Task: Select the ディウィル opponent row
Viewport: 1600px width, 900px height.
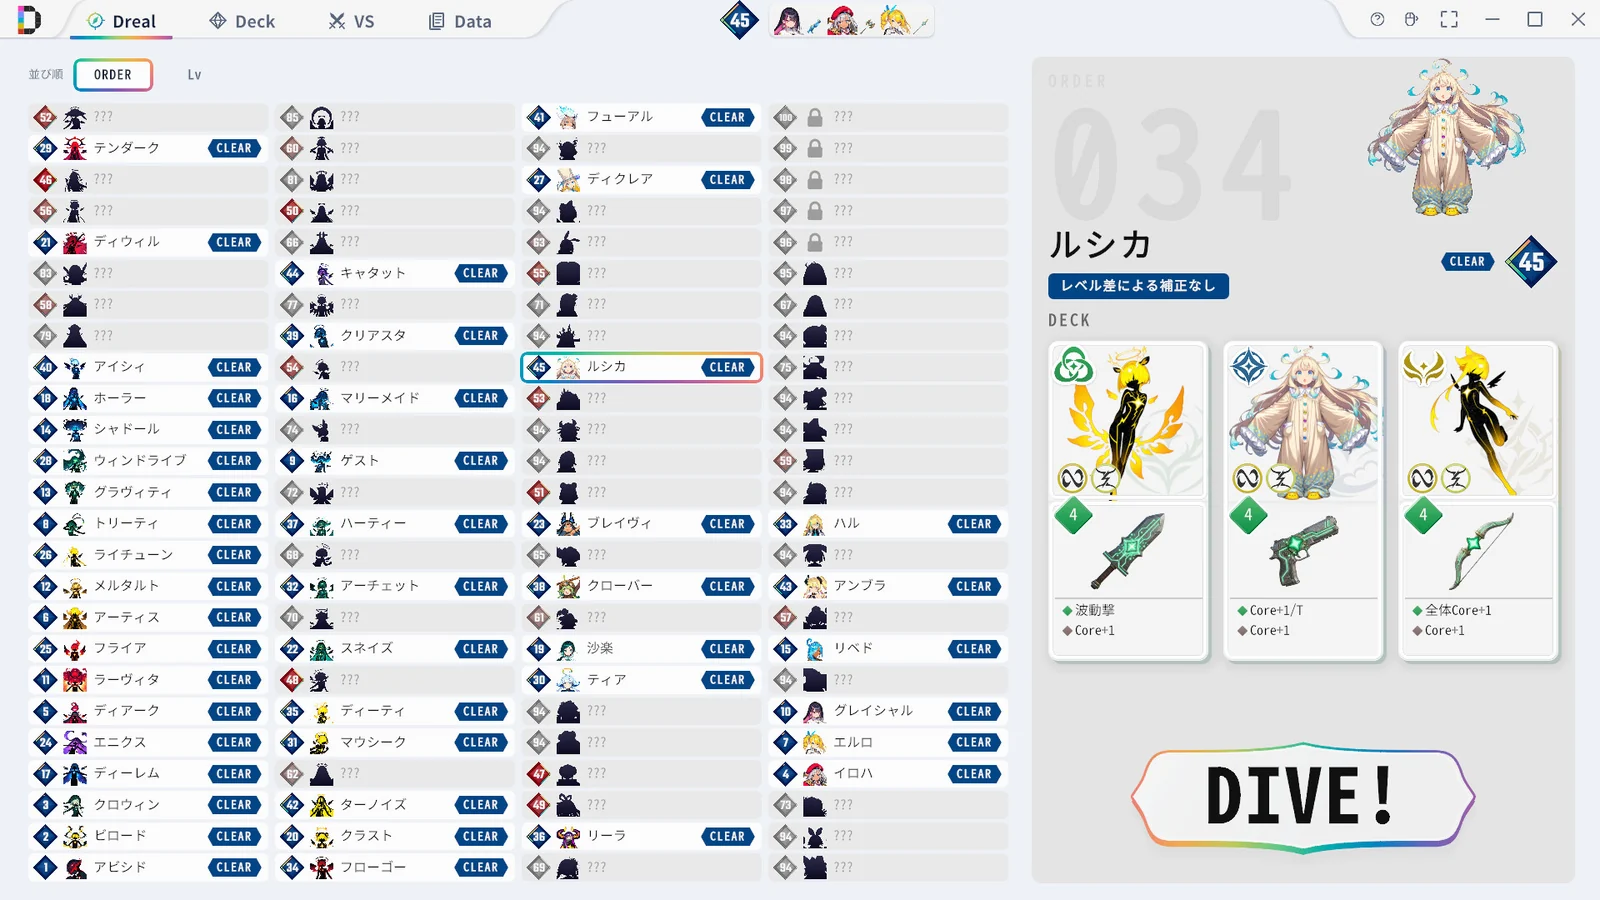Action: (148, 242)
